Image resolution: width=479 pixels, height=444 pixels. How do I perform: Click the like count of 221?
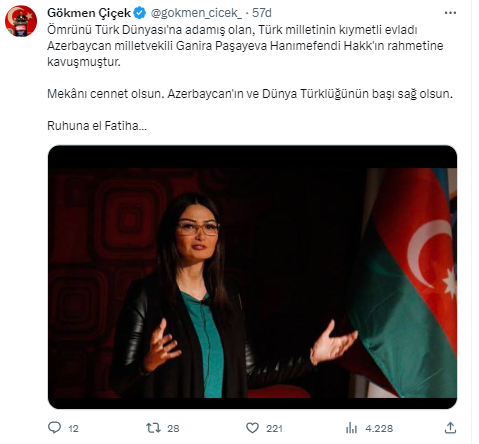pos(274,428)
